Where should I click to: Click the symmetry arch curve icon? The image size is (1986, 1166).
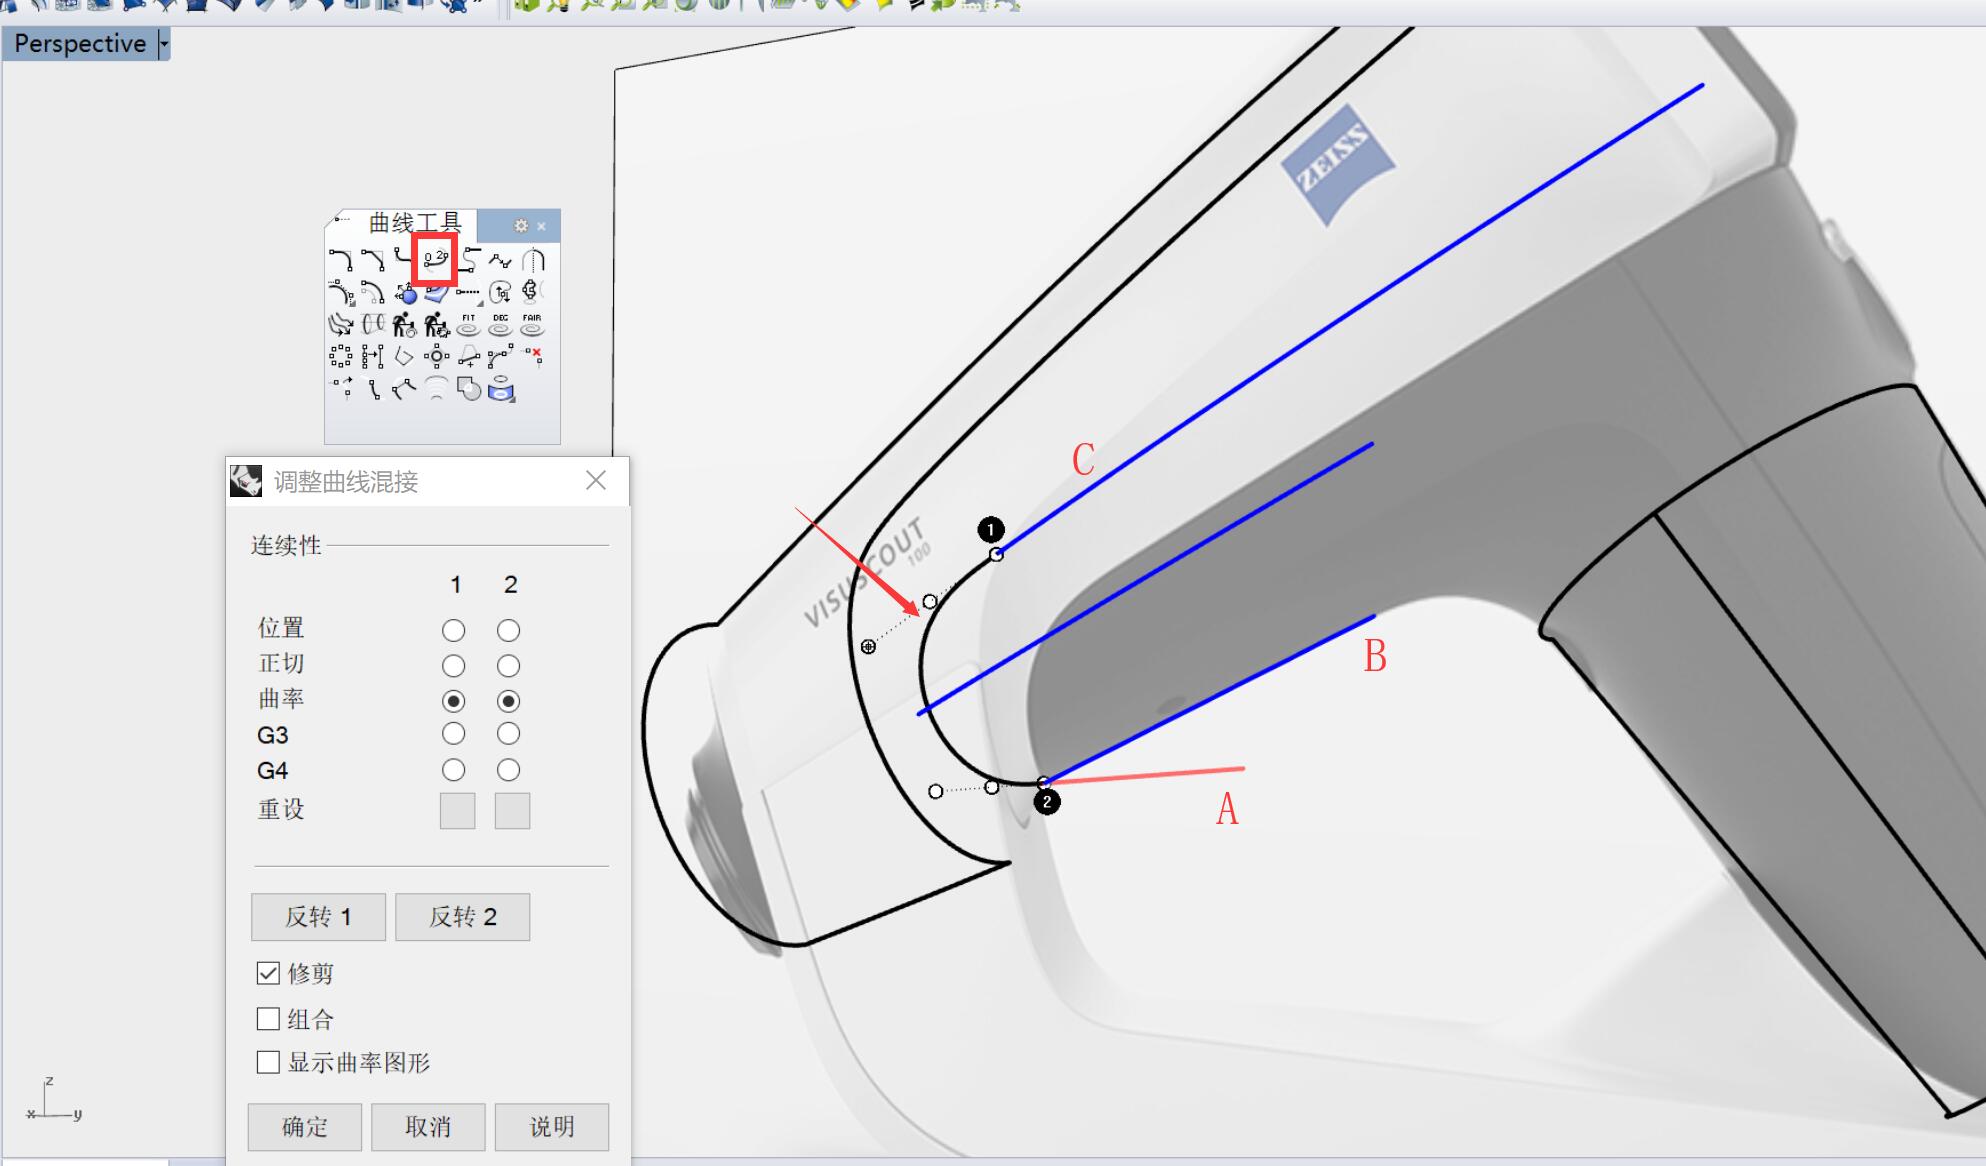click(533, 261)
